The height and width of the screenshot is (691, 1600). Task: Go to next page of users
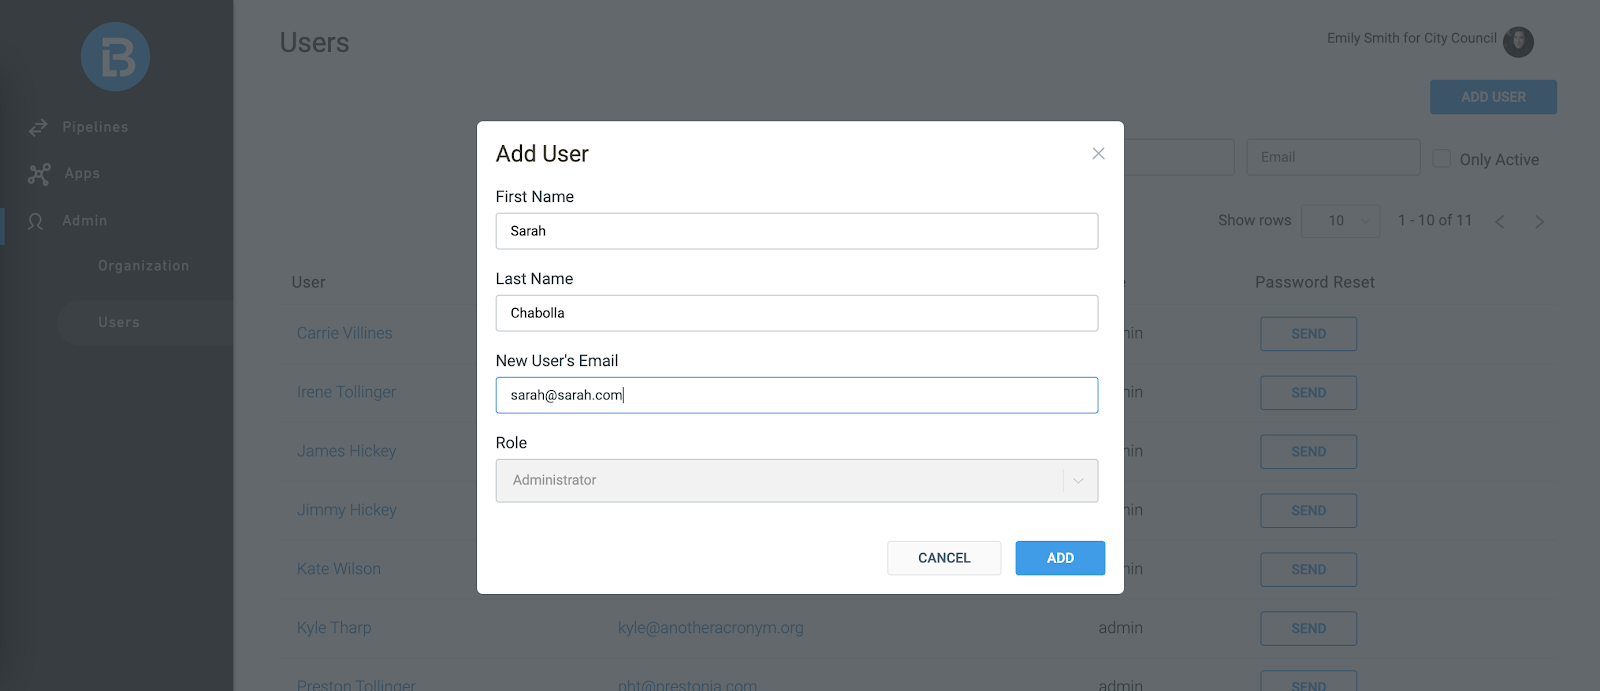(1539, 222)
